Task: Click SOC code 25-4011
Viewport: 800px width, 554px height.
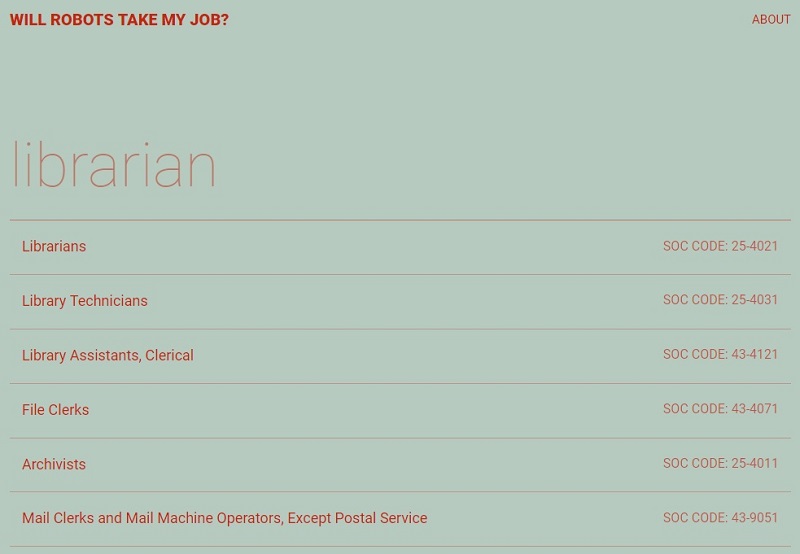Action: coord(720,463)
